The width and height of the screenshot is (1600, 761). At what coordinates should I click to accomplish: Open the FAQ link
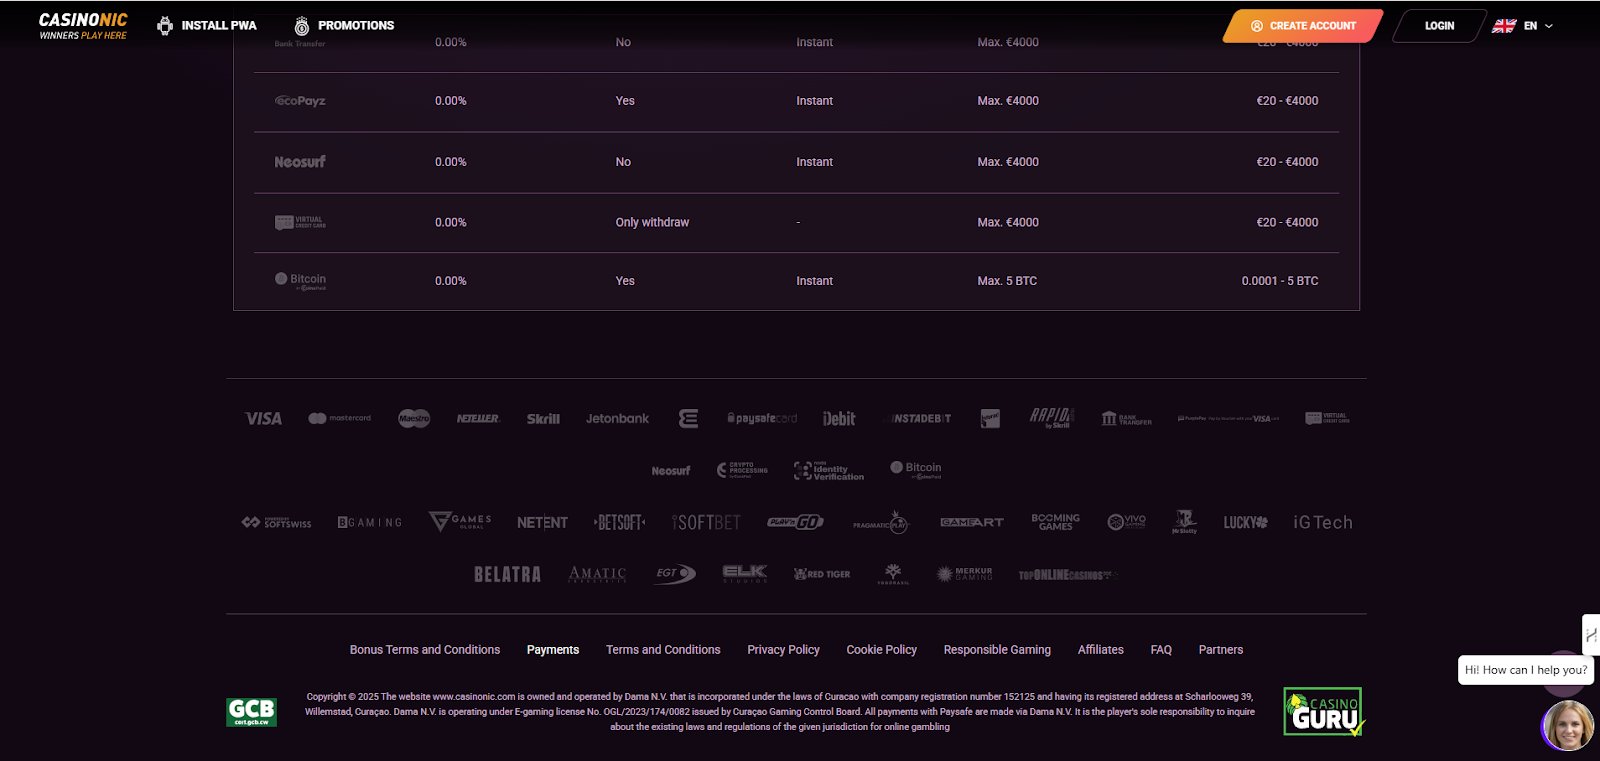[x=1161, y=650]
